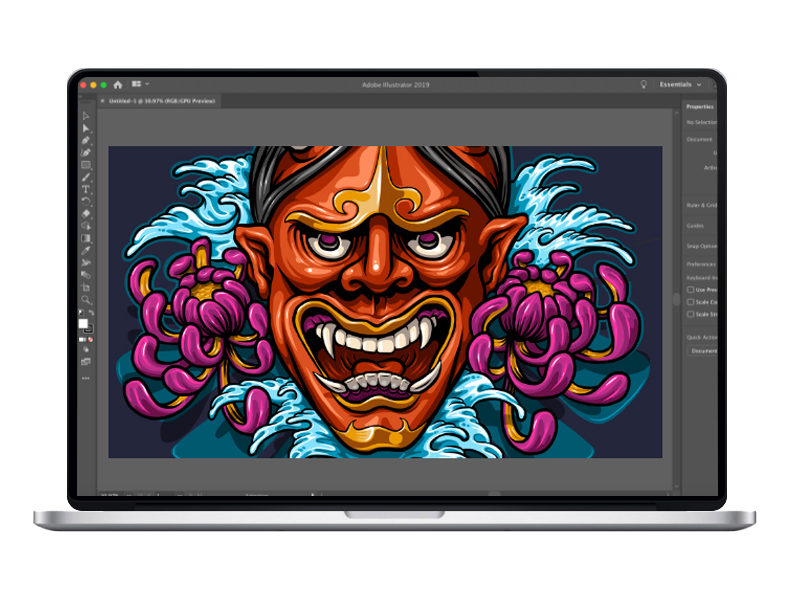Toggle the Scale Strokes checkbox
800x600 pixels.
tap(691, 314)
